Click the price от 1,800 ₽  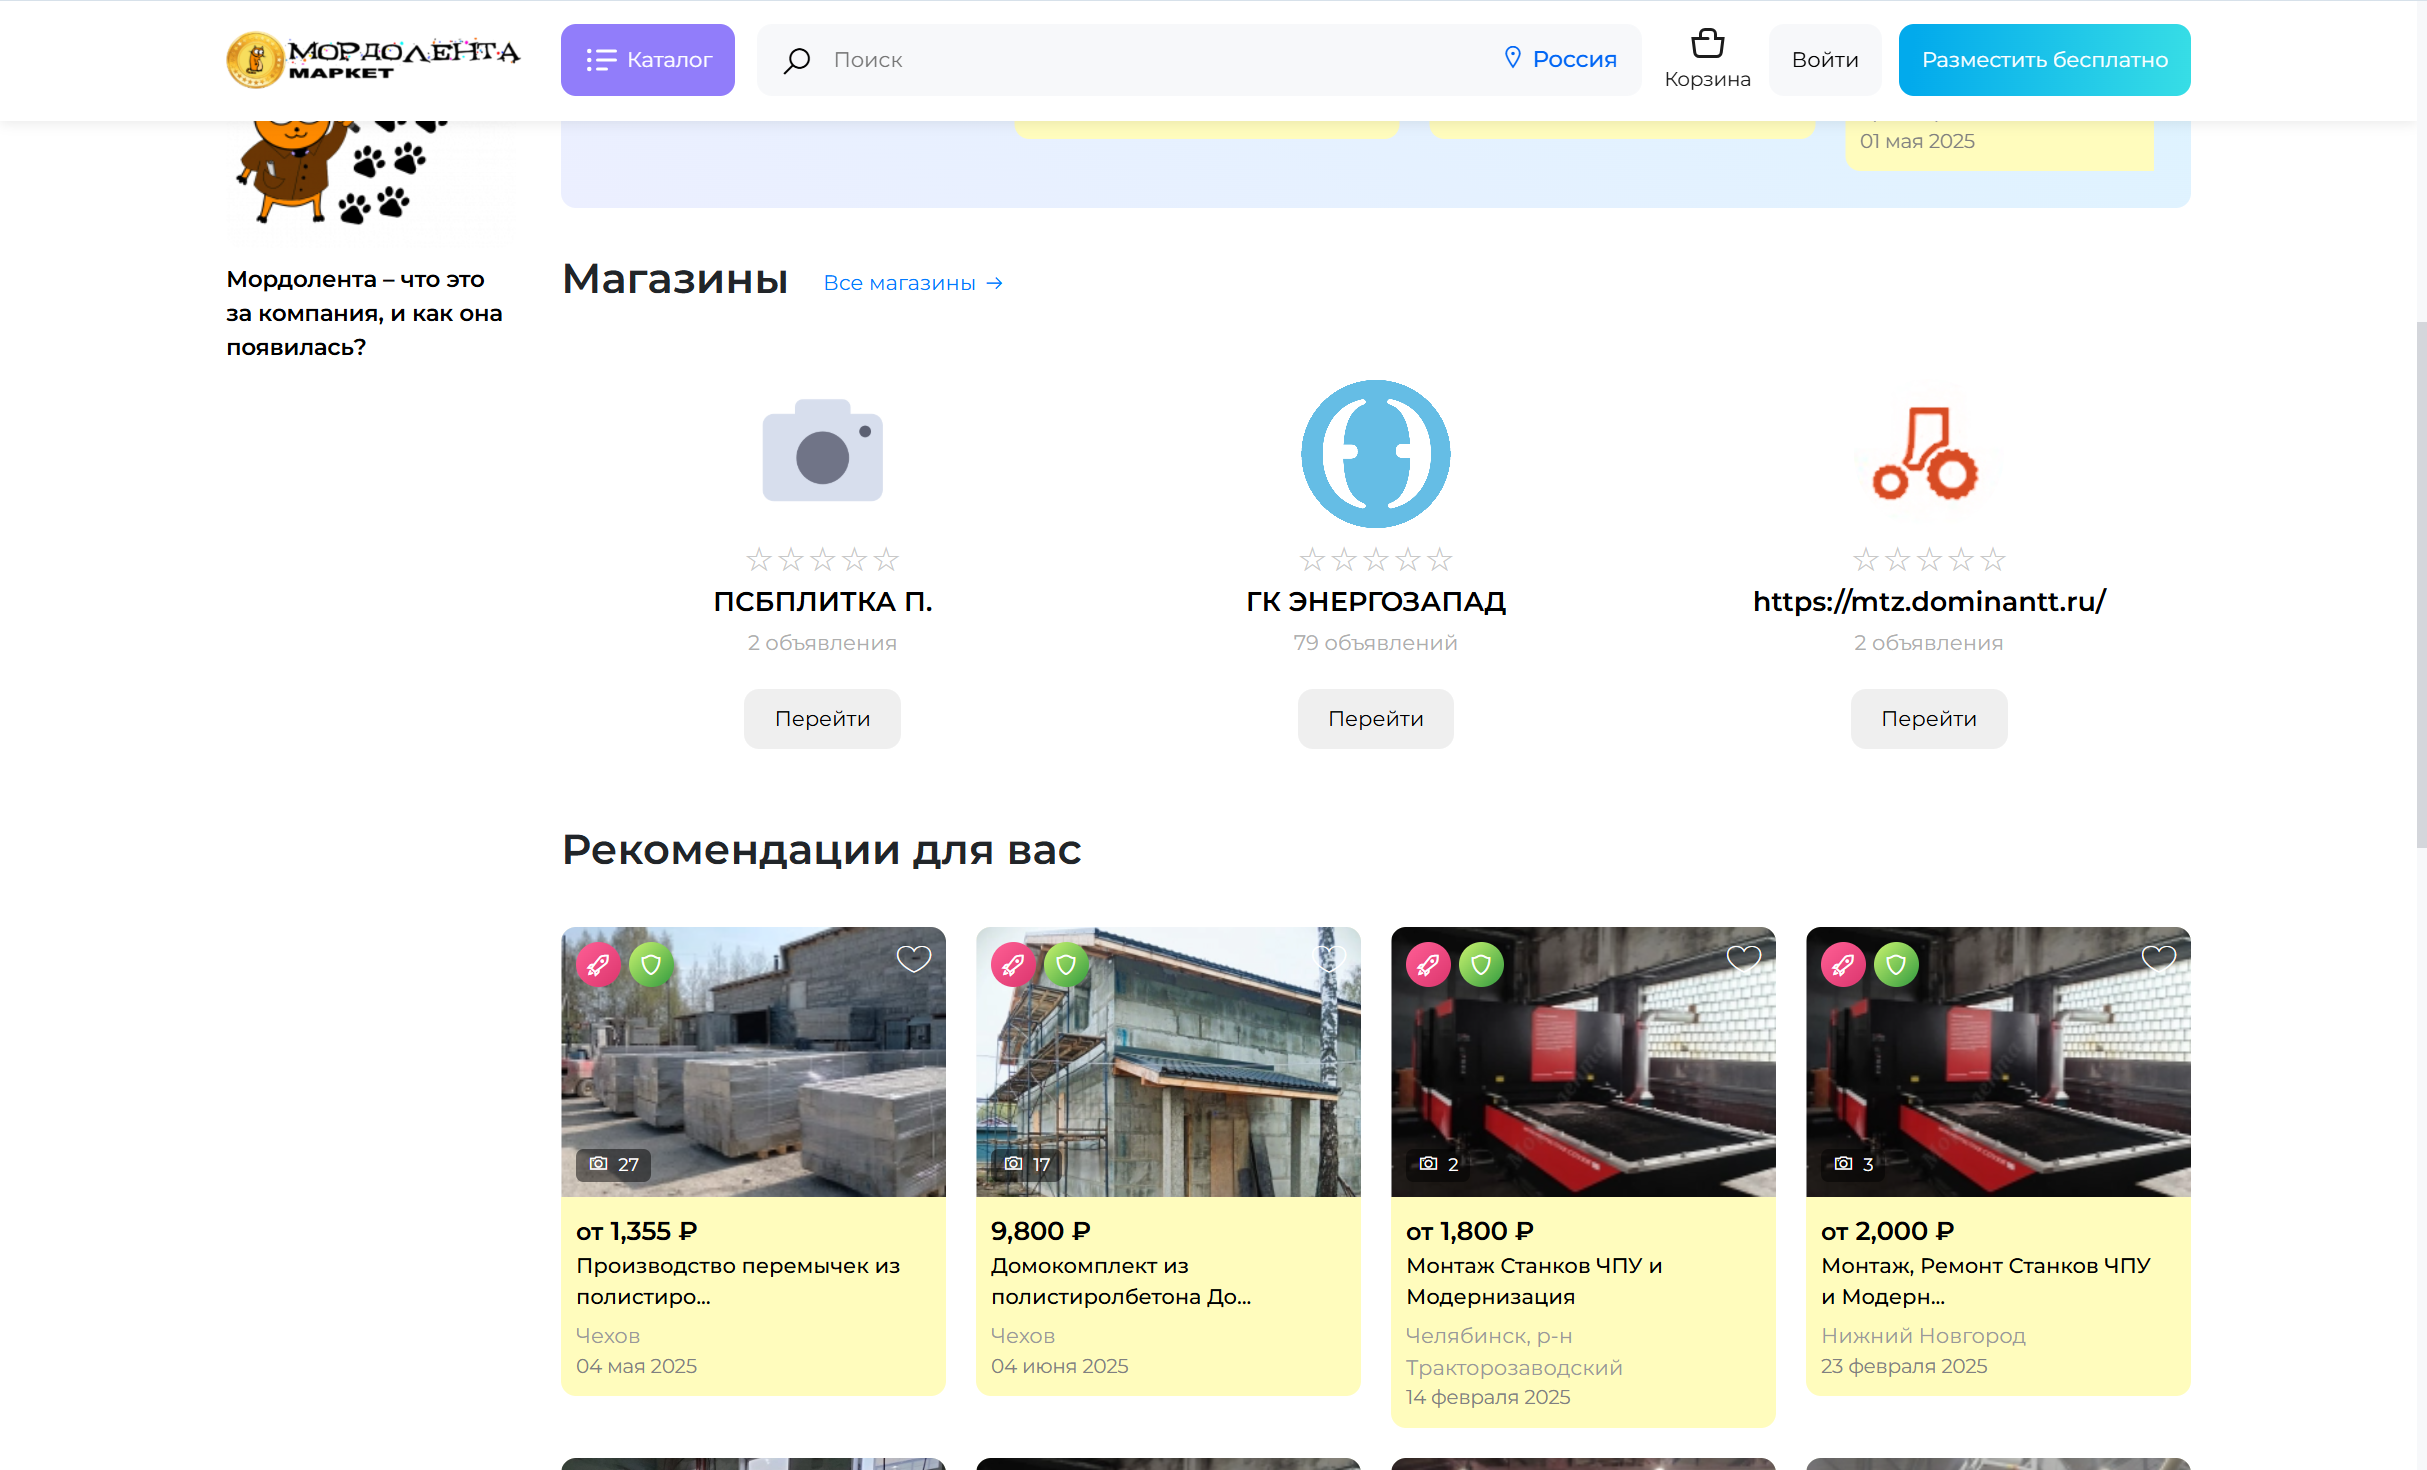(1470, 1231)
